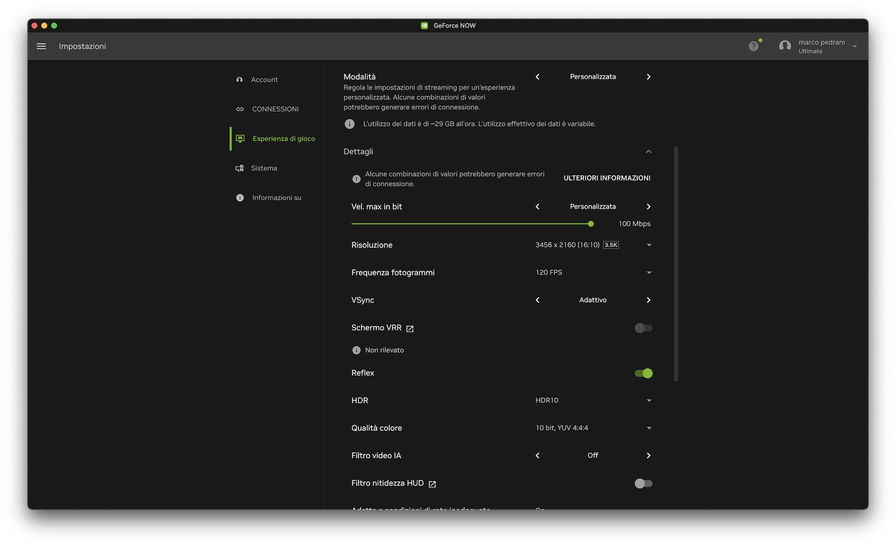The width and height of the screenshot is (896, 546).
Task: Click the user profile avatar icon
Action: (785, 46)
